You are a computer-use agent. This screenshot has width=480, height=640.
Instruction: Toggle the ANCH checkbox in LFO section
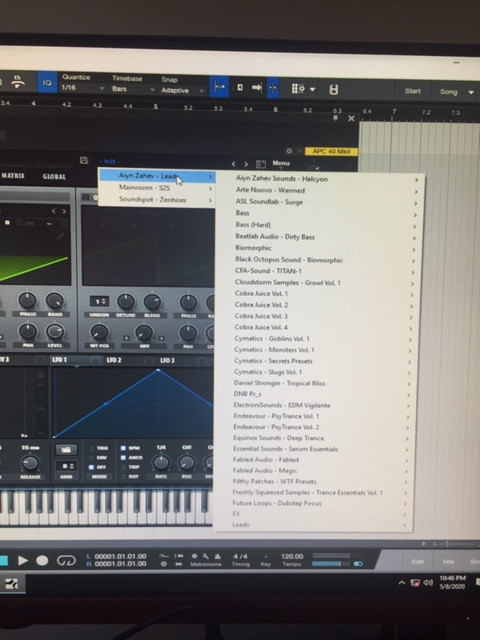coord(123,458)
